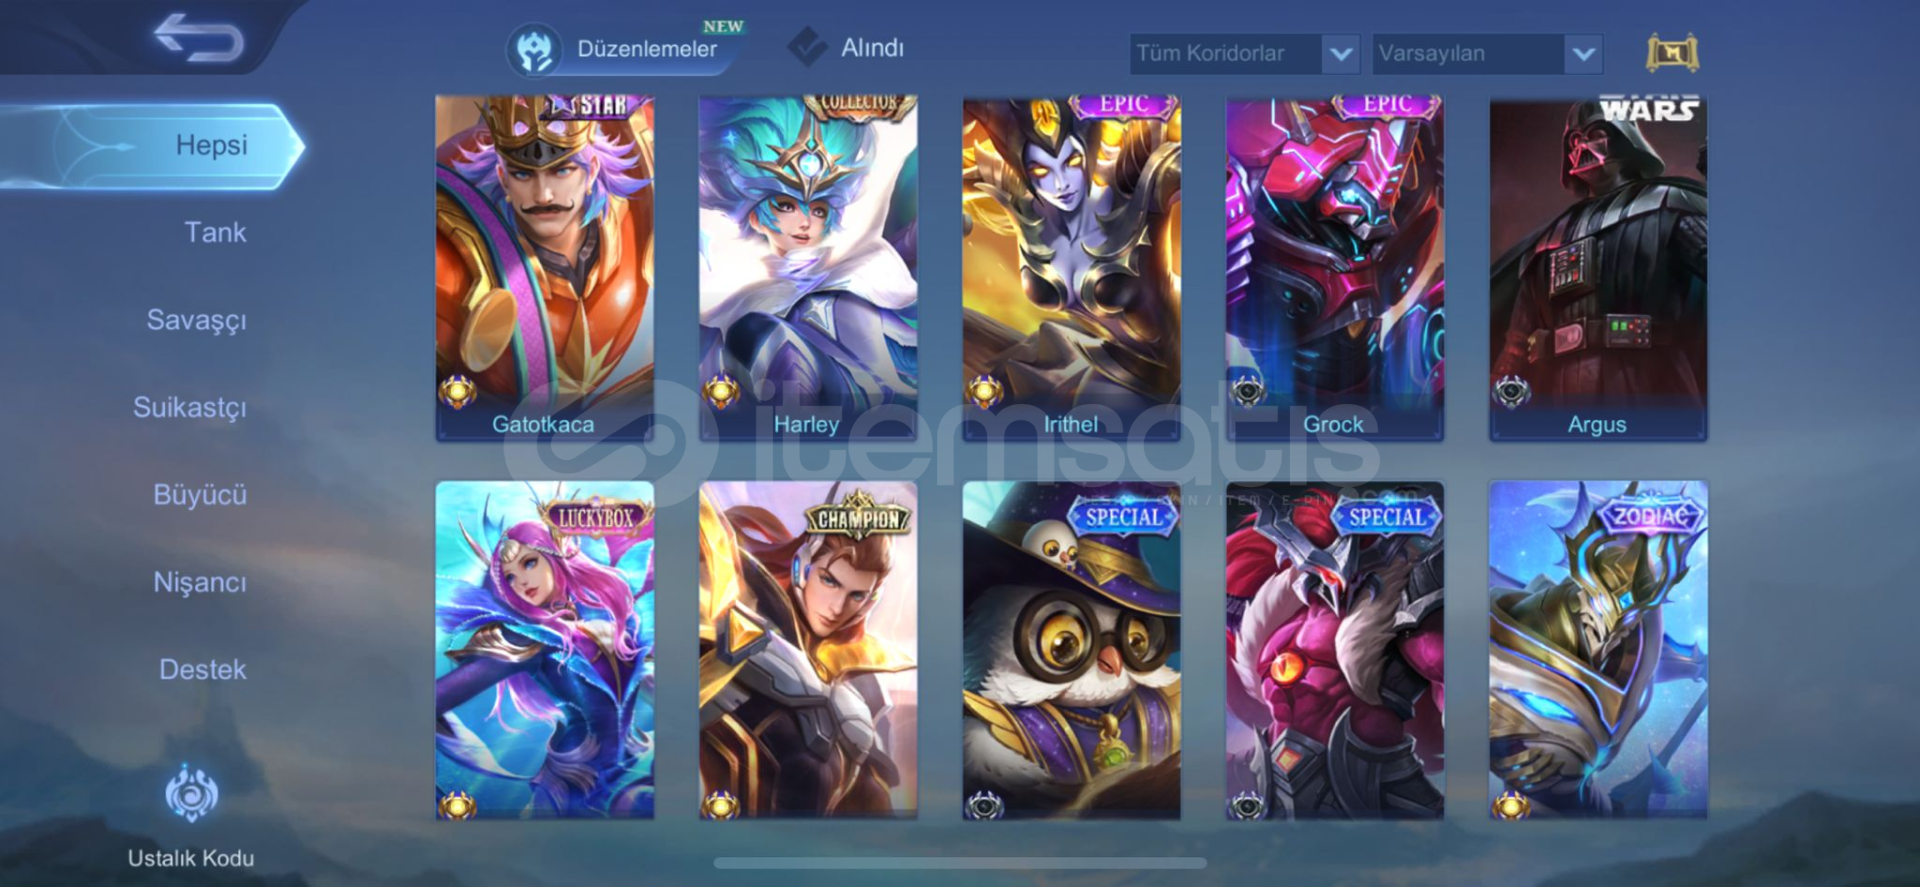The height and width of the screenshot is (887, 1920).
Task: Tap the Ustalık Kodu emblem icon
Action: 191,793
